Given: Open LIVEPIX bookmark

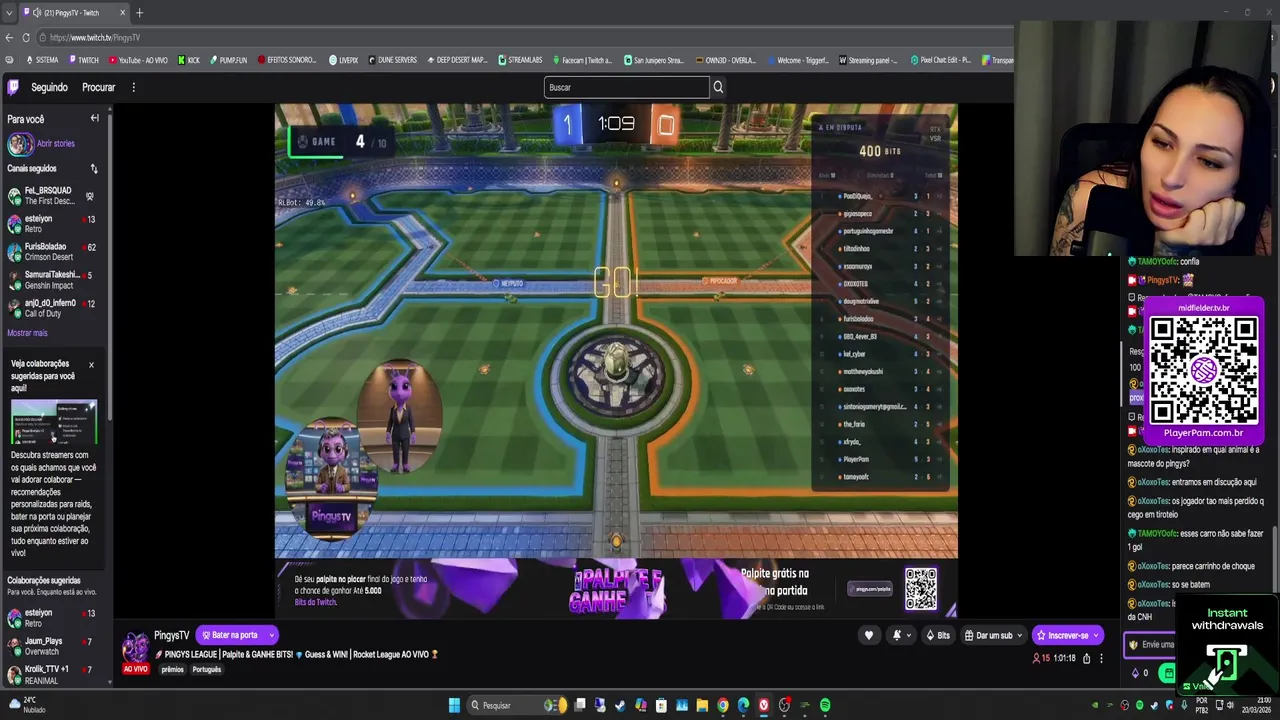Looking at the screenshot, I should pyautogui.click(x=343, y=60).
